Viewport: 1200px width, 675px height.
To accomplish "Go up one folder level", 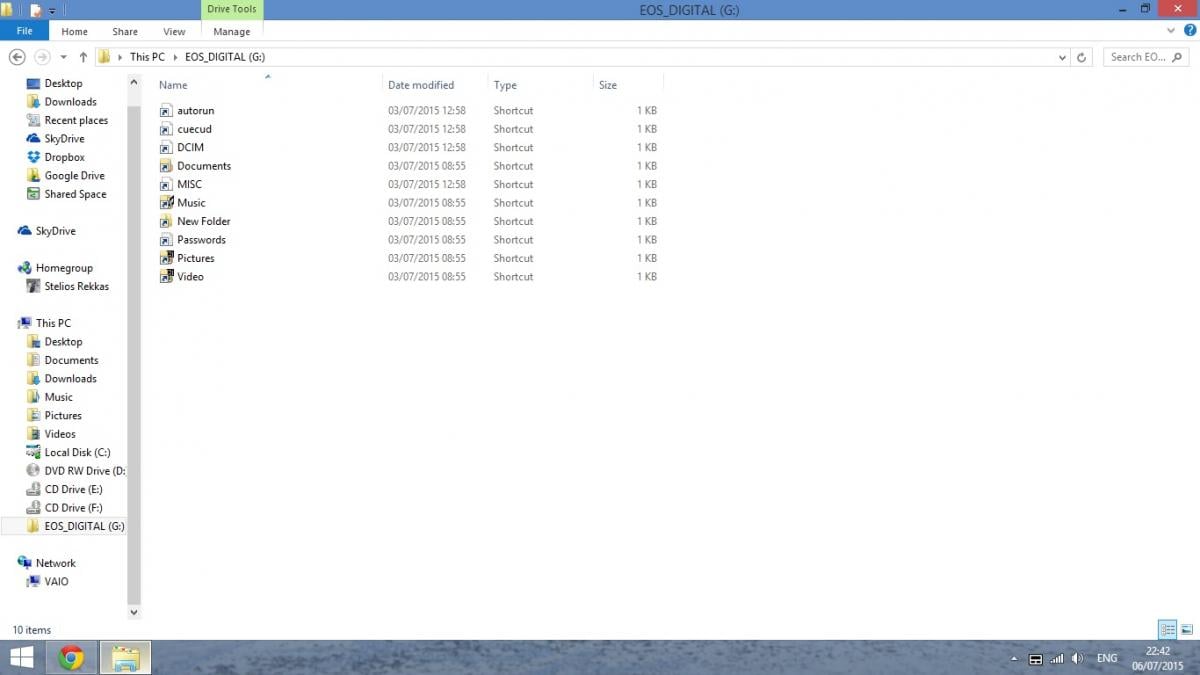I will [83, 57].
